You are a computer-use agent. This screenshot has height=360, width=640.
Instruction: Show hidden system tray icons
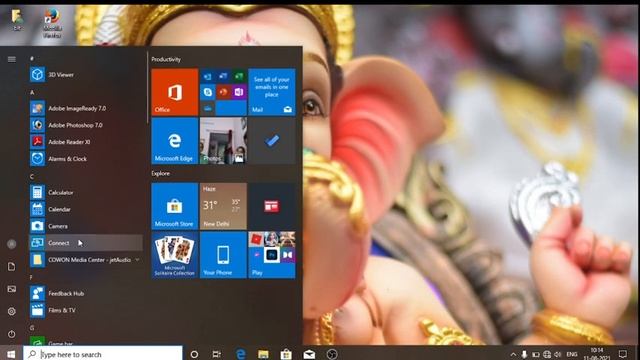(x=513, y=354)
